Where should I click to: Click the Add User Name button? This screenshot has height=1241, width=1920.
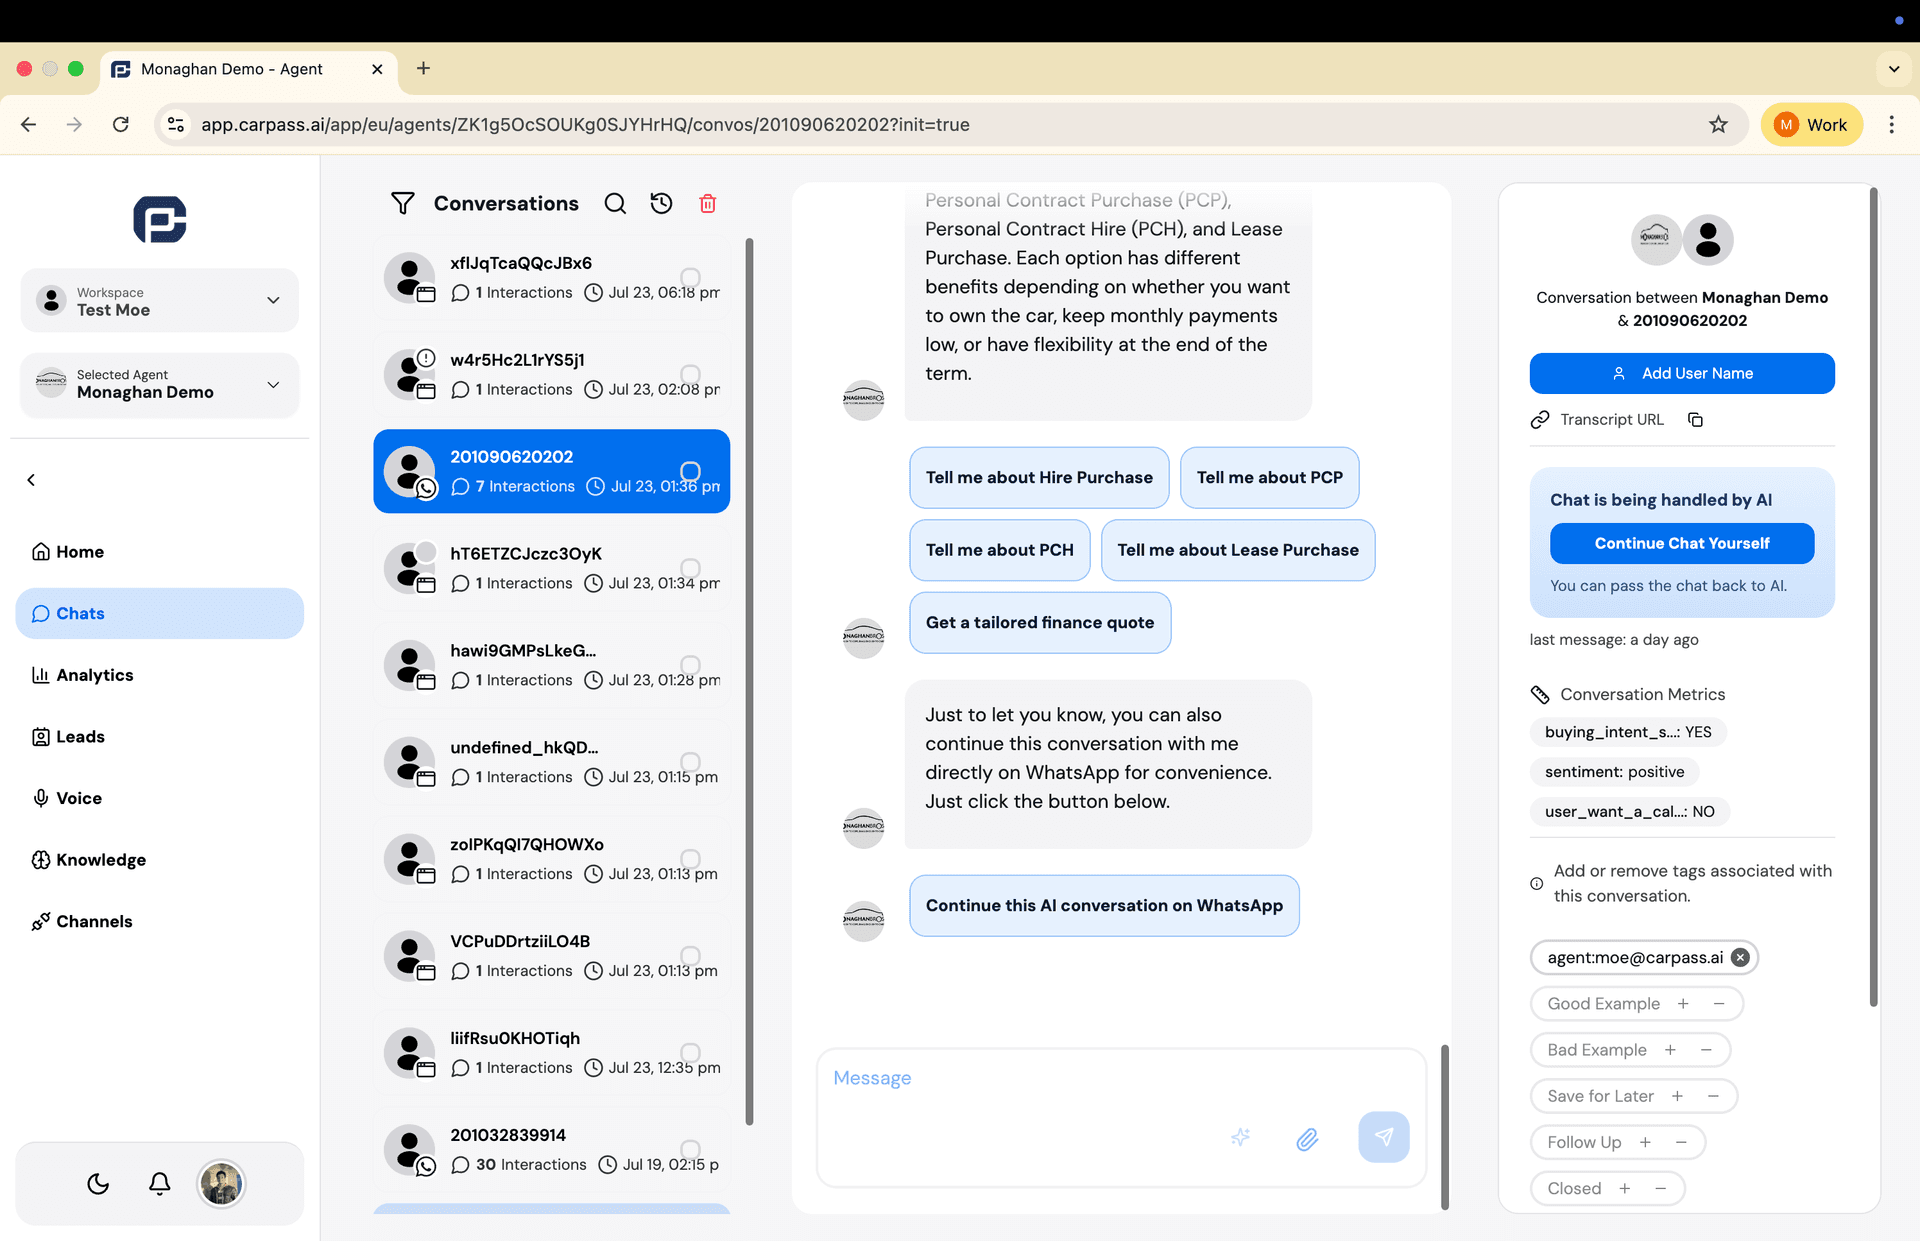[1682, 373]
